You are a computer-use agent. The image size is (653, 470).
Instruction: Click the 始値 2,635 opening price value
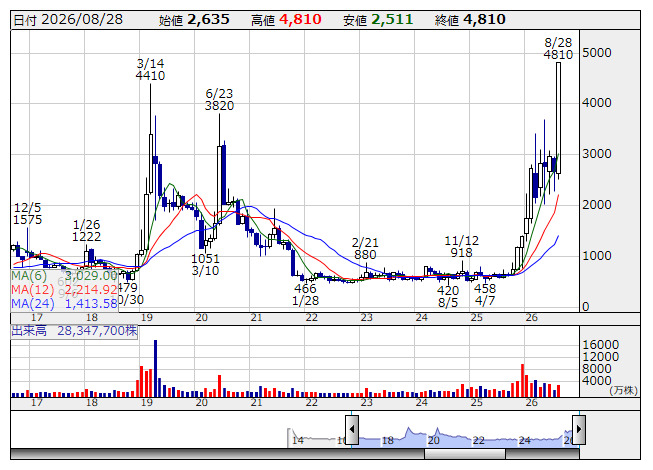194,20
